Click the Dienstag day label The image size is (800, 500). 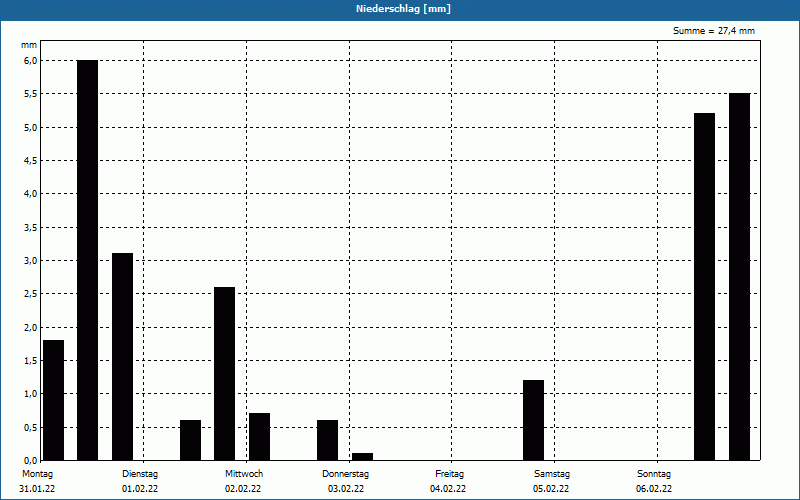(x=140, y=474)
